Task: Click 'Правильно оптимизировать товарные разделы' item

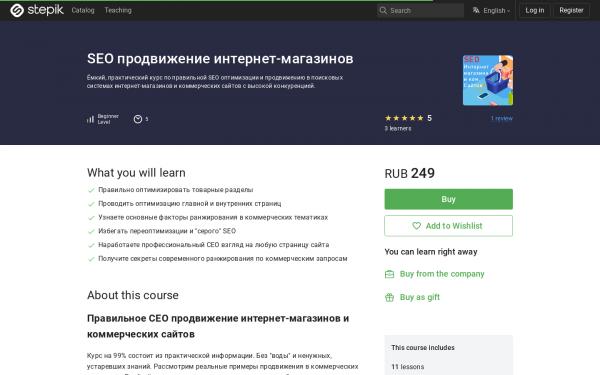Action: click(176, 190)
